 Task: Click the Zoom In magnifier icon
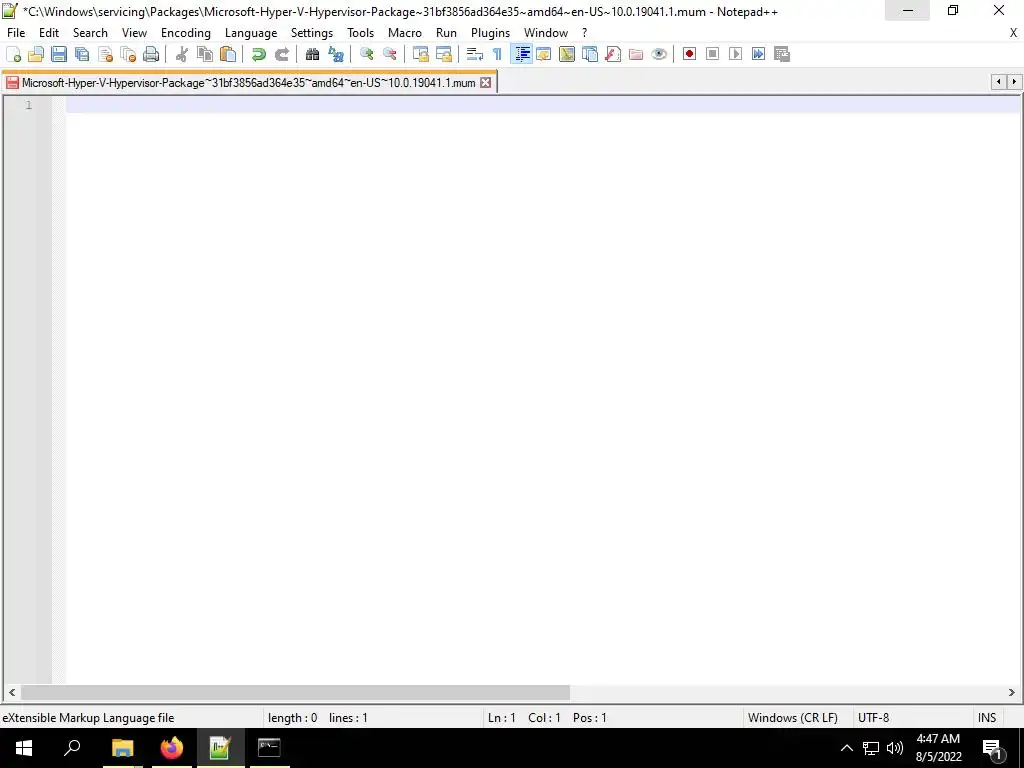(366, 54)
